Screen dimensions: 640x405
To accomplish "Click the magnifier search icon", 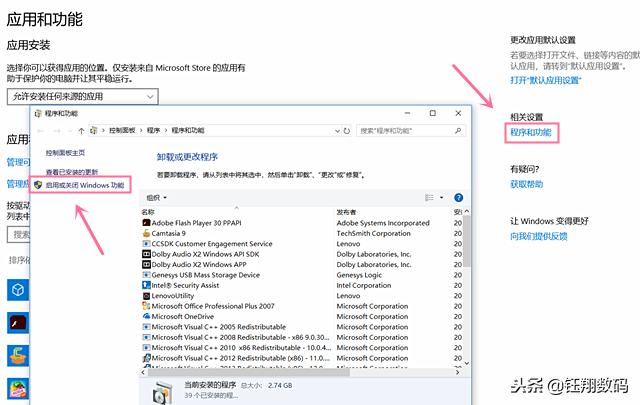I will (x=458, y=131).
